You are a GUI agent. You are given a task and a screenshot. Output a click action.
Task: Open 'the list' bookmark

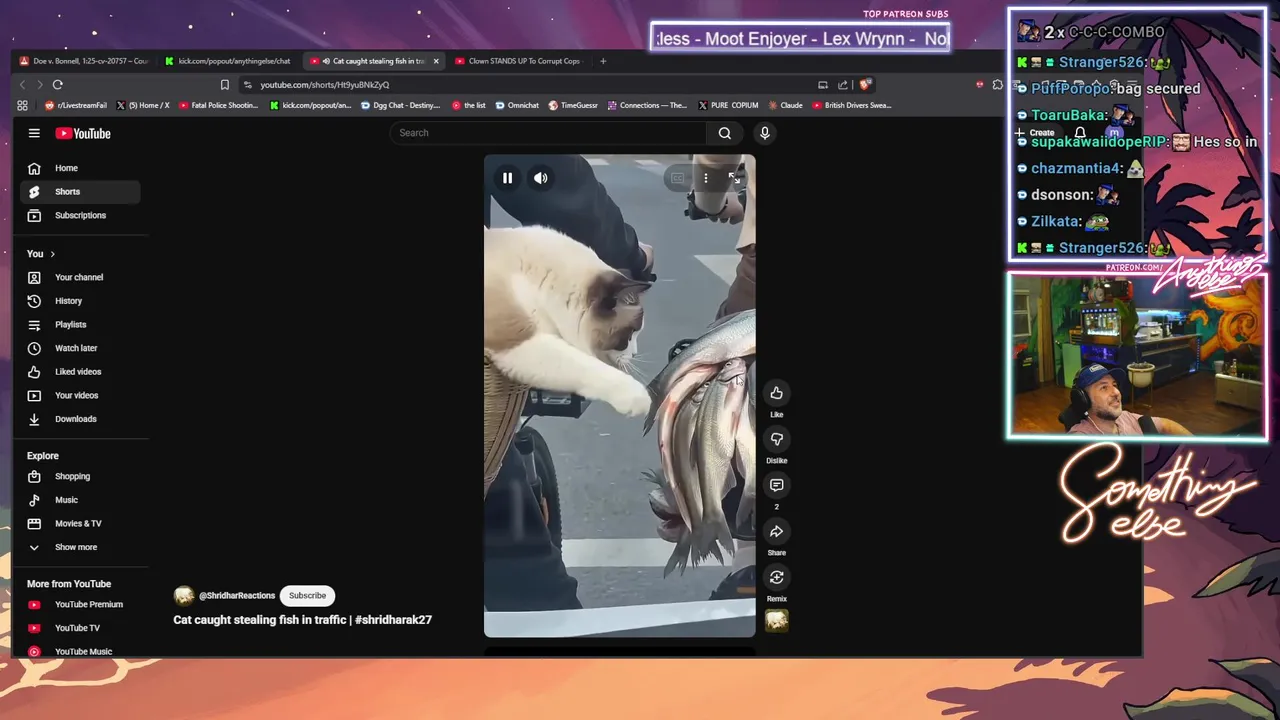(x=469, y=105)
